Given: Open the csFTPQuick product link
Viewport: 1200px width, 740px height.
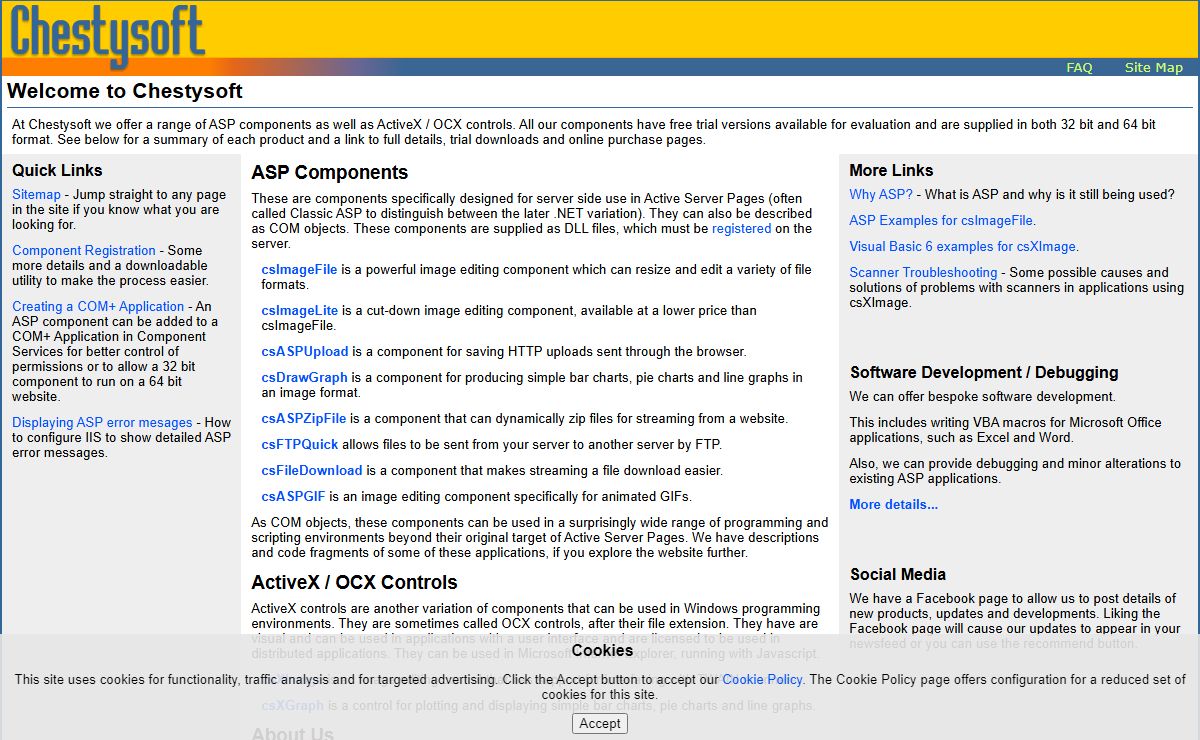Looking at the screenshot, I should pyautogui.click(x=300, y=445).
